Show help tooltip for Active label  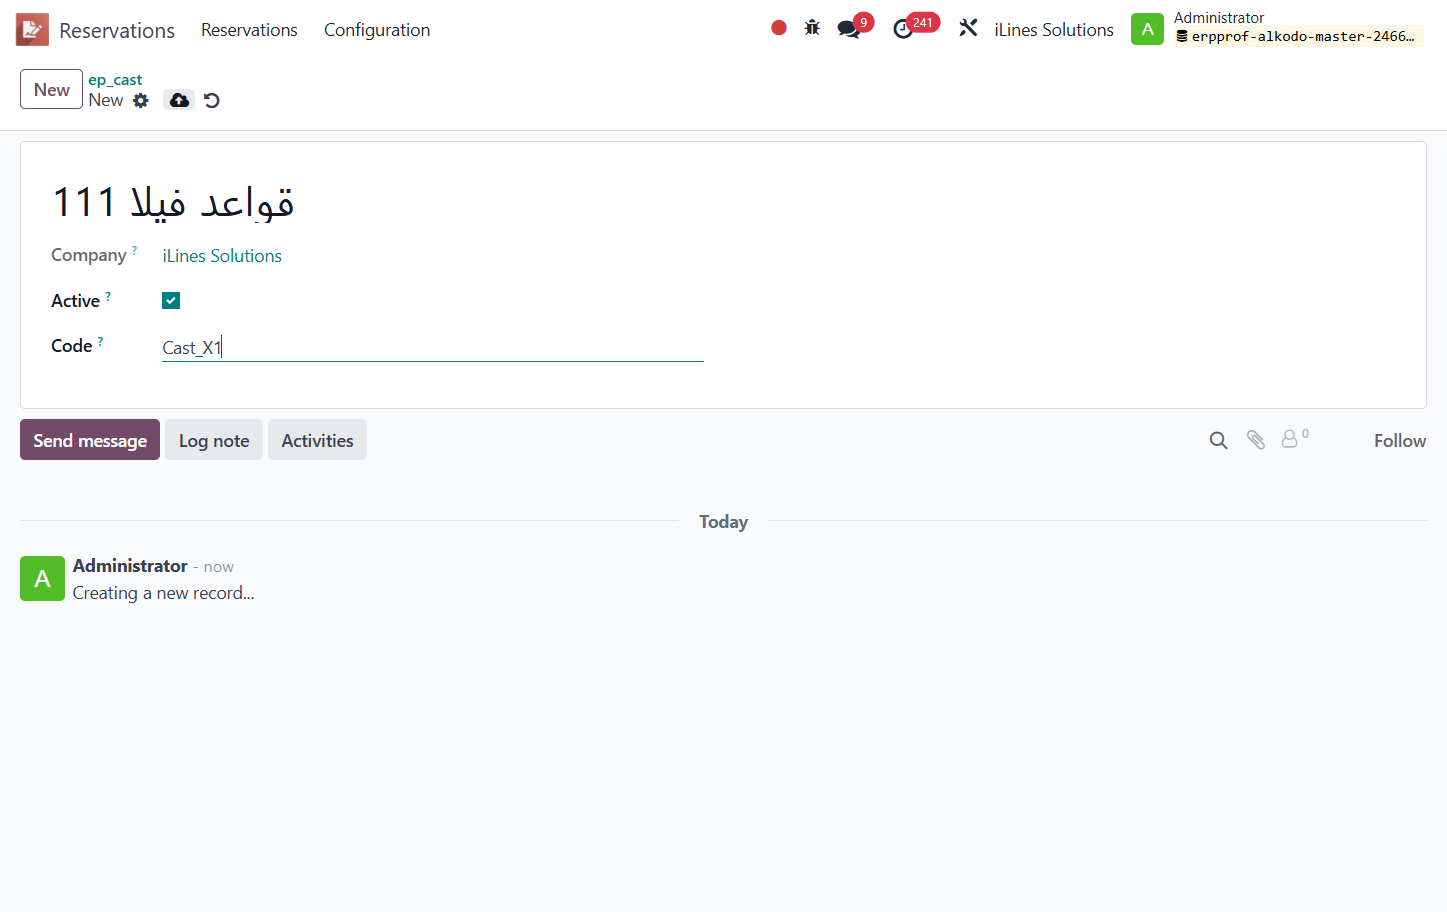coord(108,297)
